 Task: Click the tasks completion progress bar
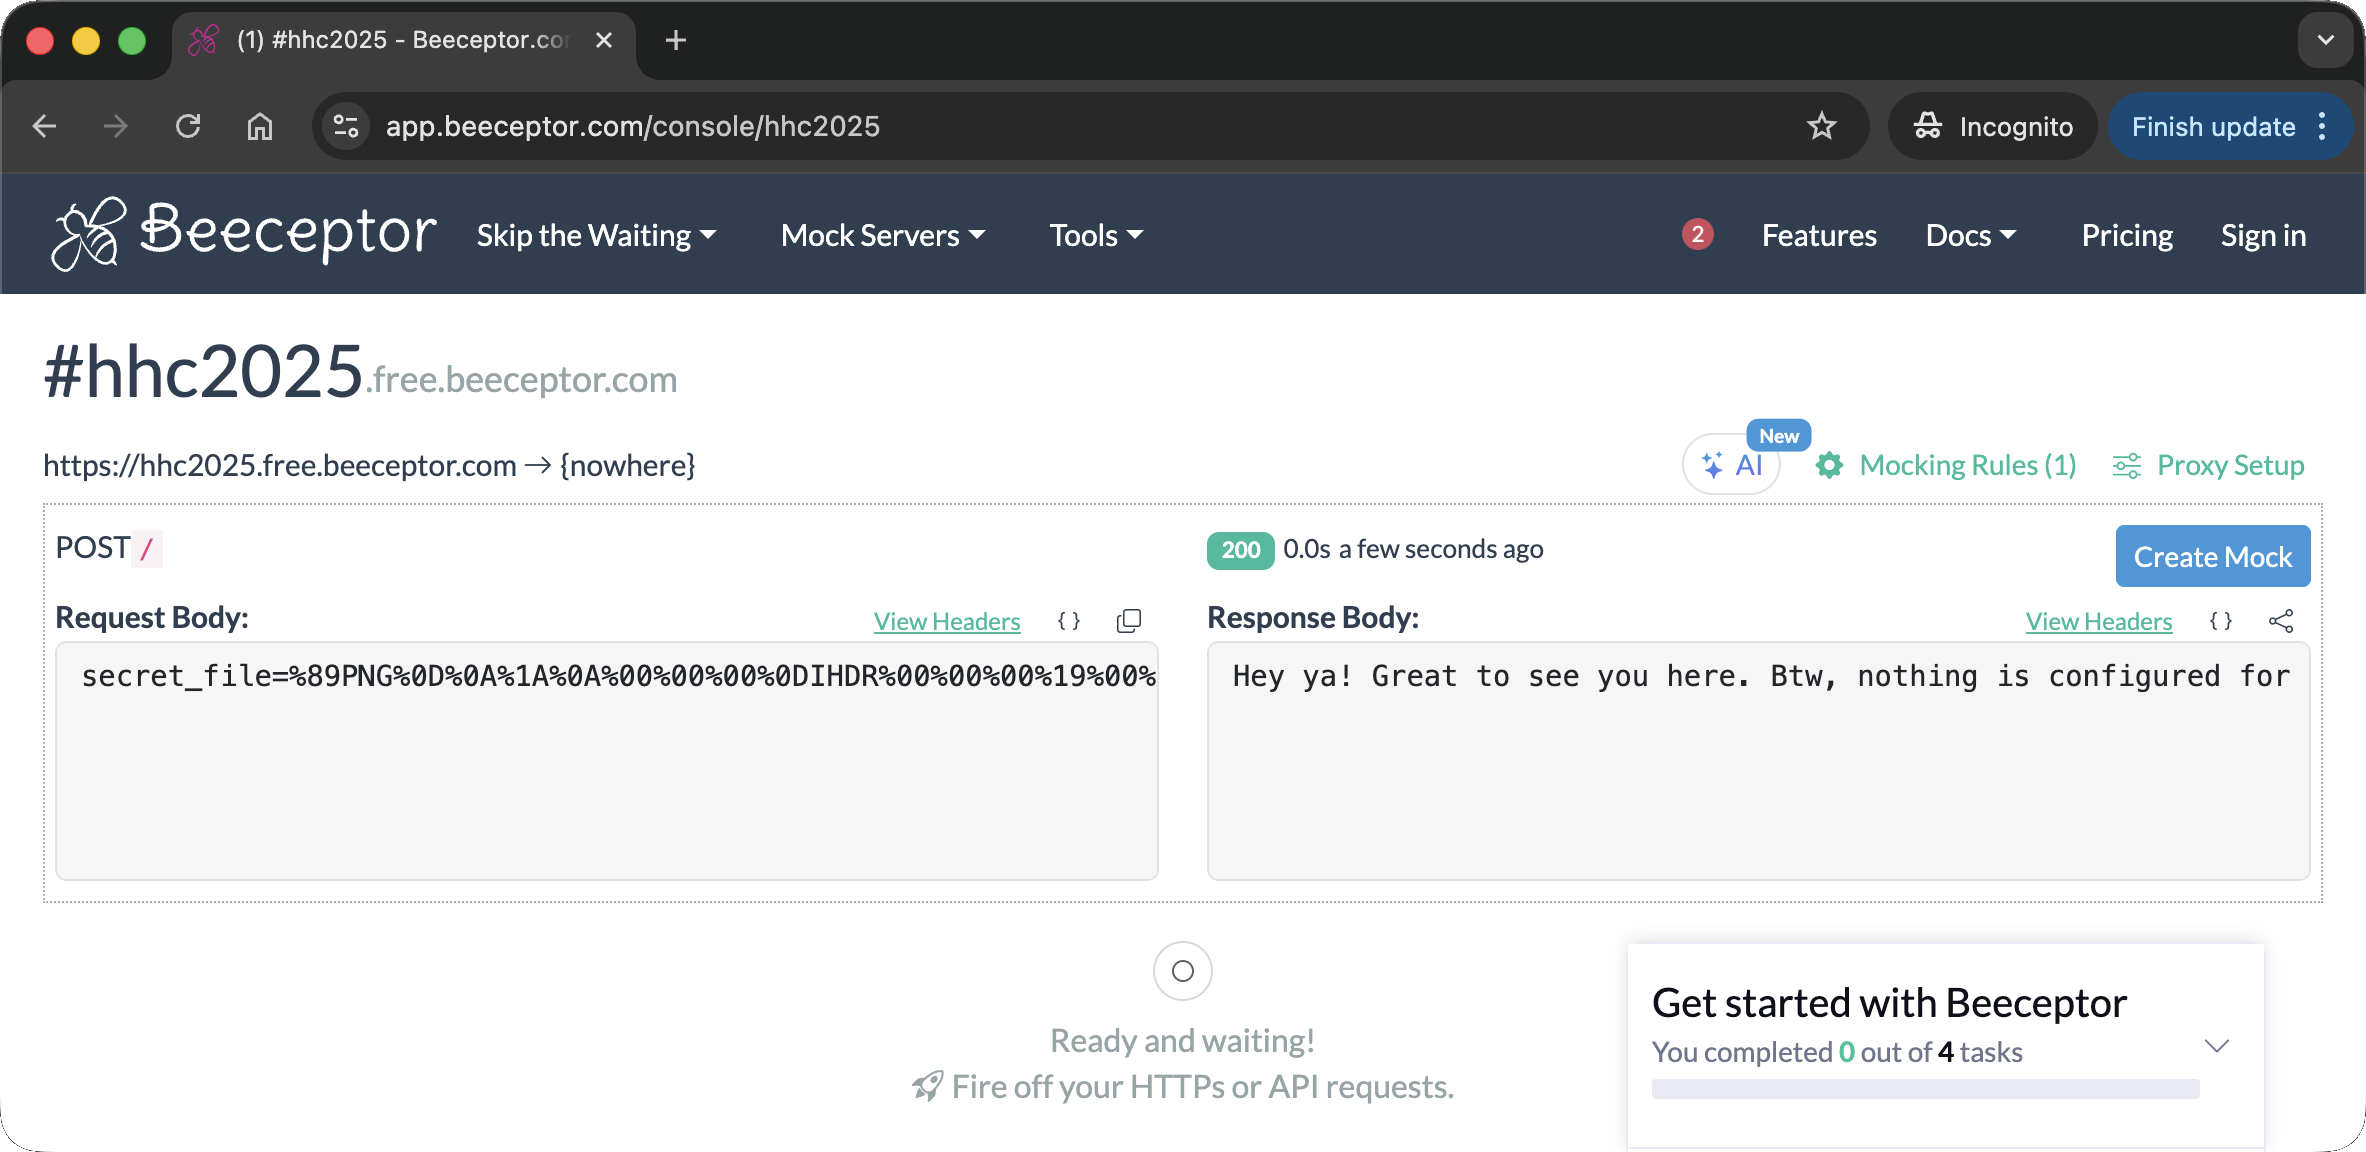(x=1925, y=1089)
